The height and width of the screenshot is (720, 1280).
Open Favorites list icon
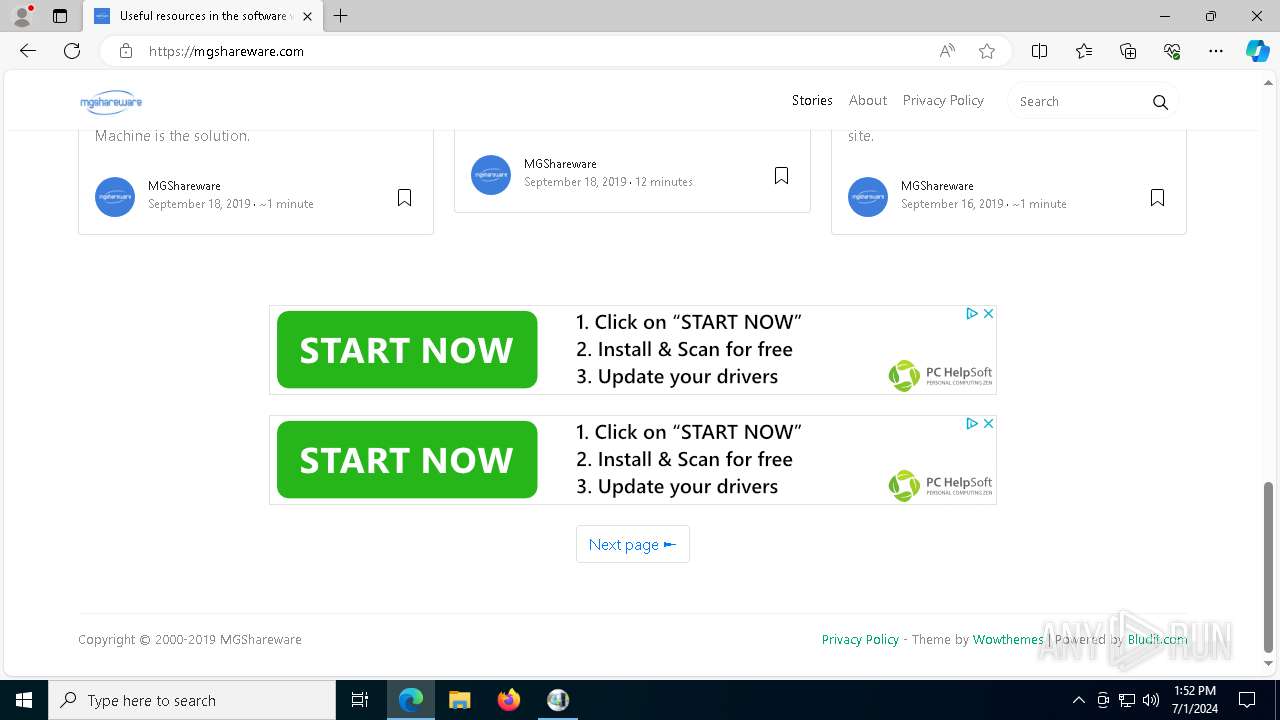(1084, 51)
